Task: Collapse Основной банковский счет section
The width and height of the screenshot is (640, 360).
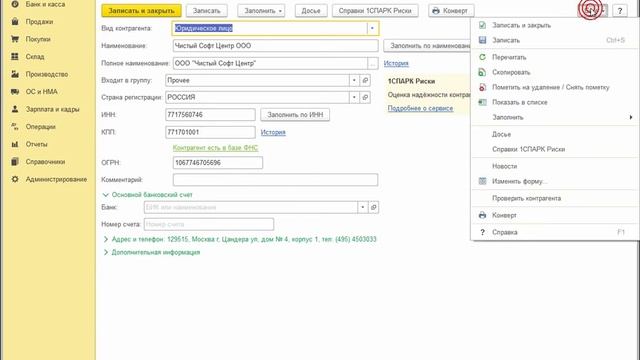Action: coord(106,195)
